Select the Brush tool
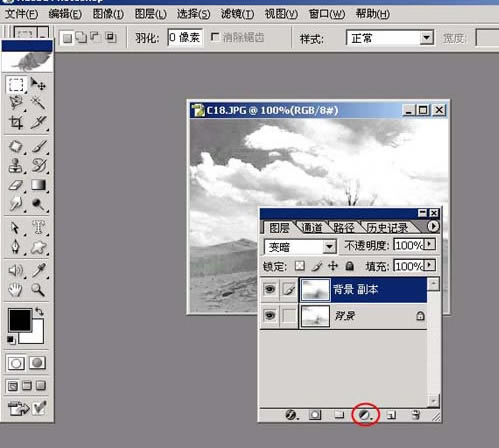This screenshot has width=499, height=448. tap(38, 147)
